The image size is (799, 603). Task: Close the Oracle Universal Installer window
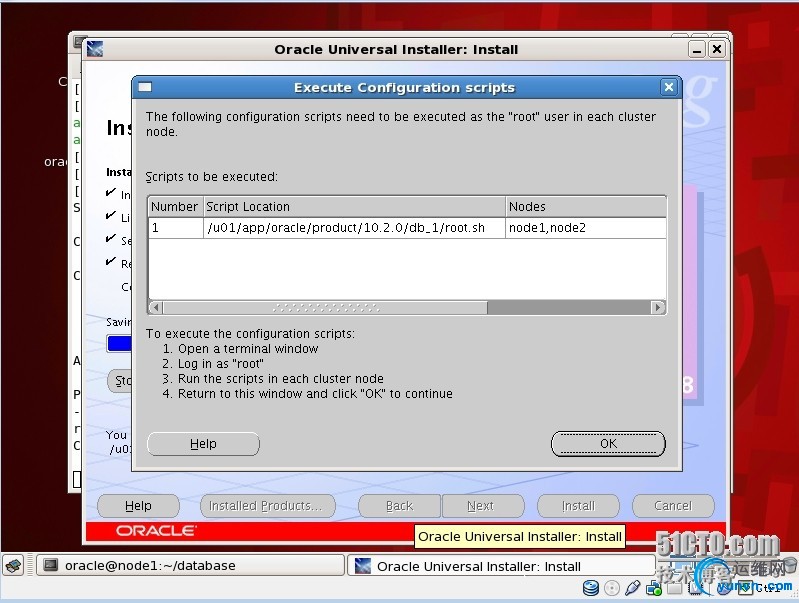[x=716, y=49]
